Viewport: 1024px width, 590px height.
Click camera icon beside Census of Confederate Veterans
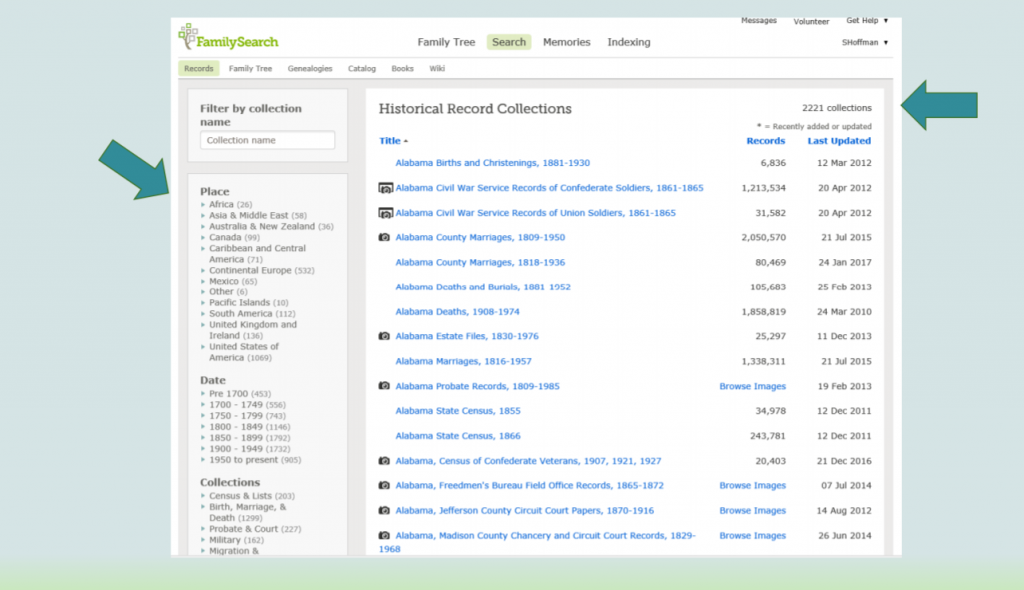[384, 461]
